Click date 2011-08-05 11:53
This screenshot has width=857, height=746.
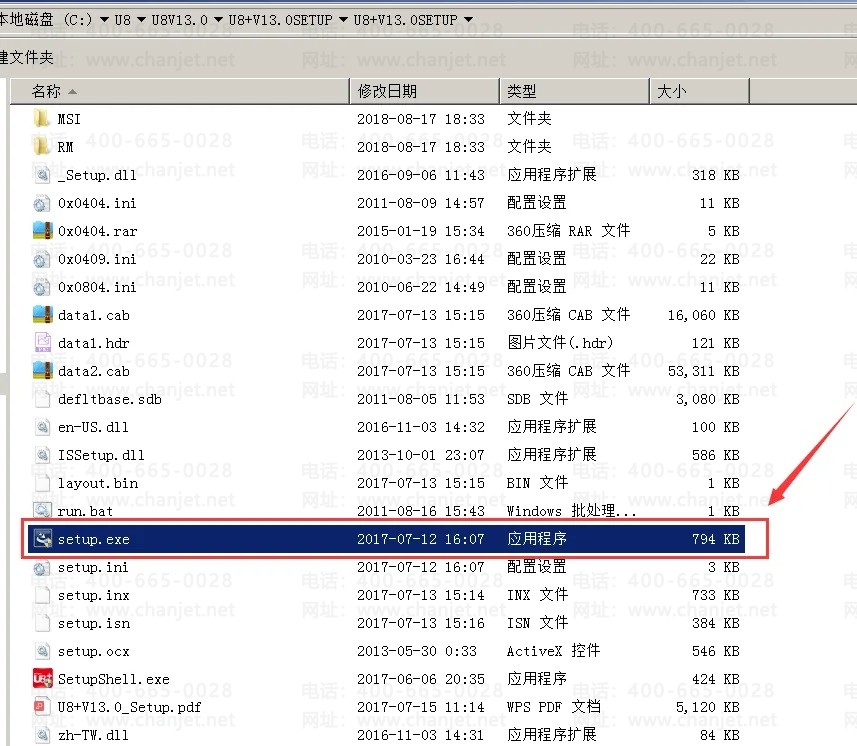click(x=420, y=400)
